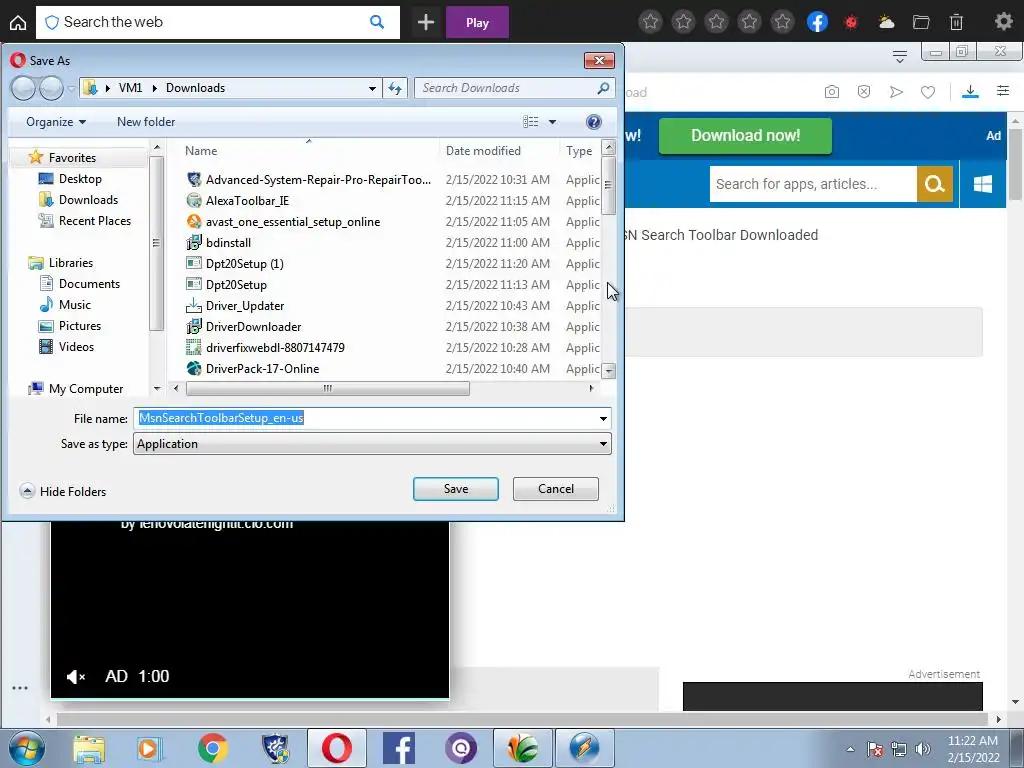Image resolution: width=1024 pixels, height=768 pixels.
Task: Click the search magnifier in web search bar
Action: (377, 22)
